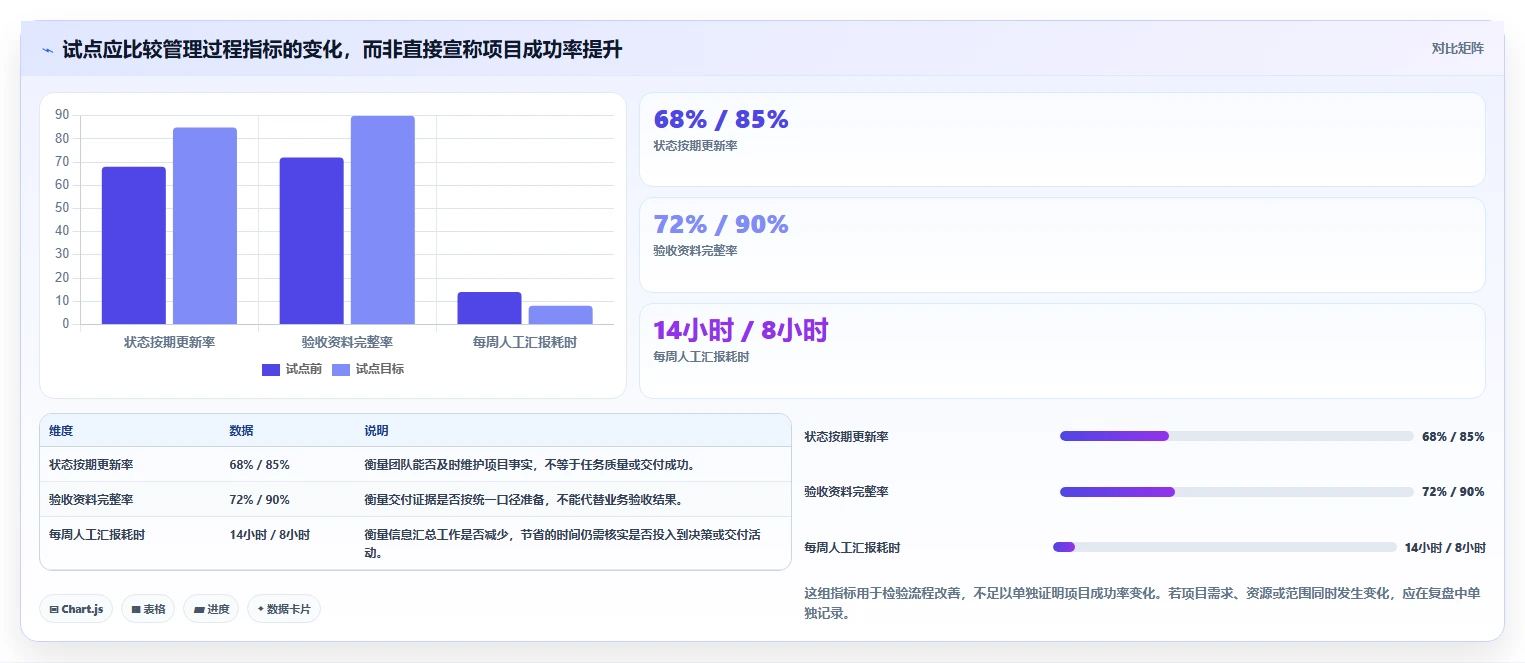The height and width of the screenshot is (663, 1525).
Task: Click the 试点前 bar for 每周人工汇报耗时
Action: click(489, 308)
